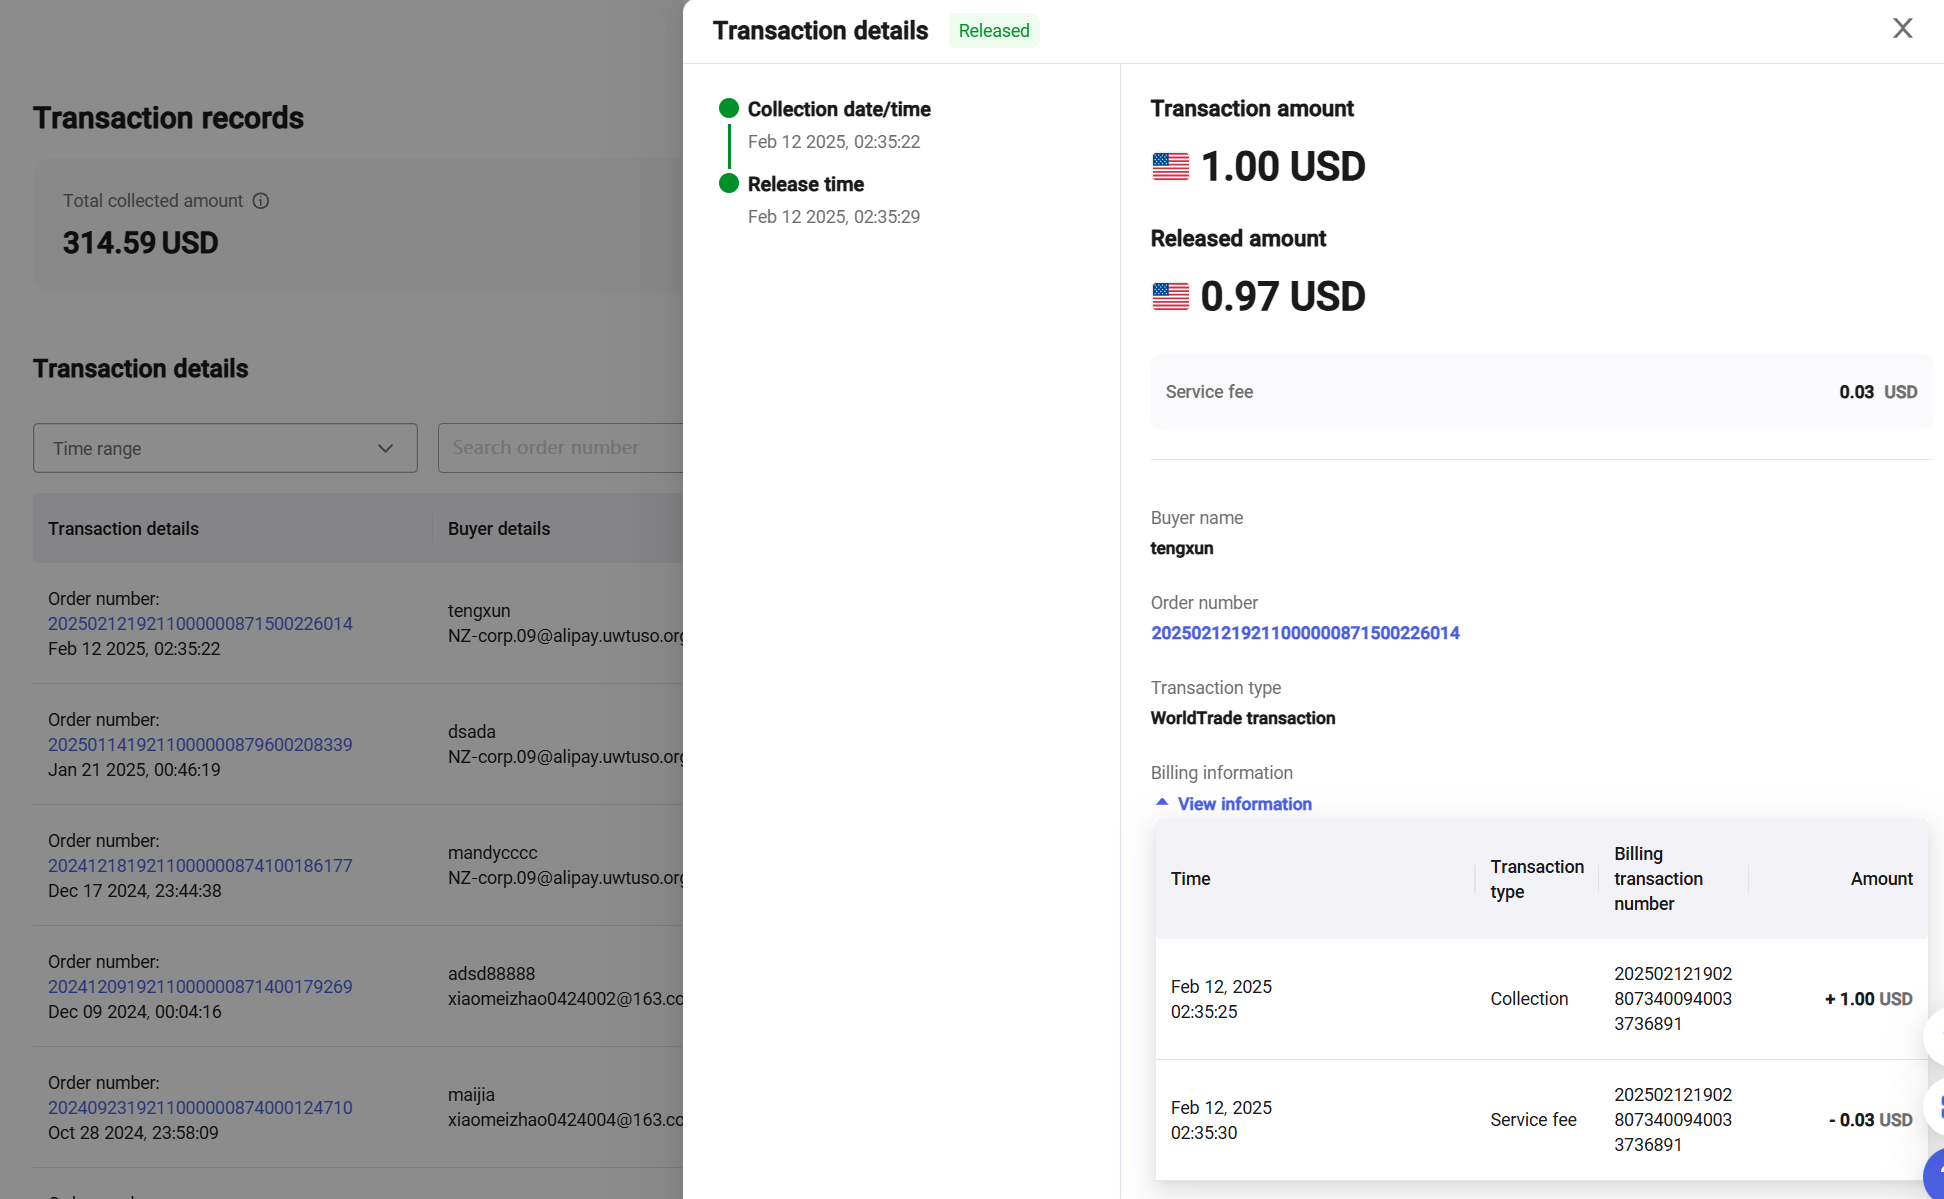This screenshot has height=1199, width=1944.
Task: Click the Buyer details column header
Action: tap(498, 528)
